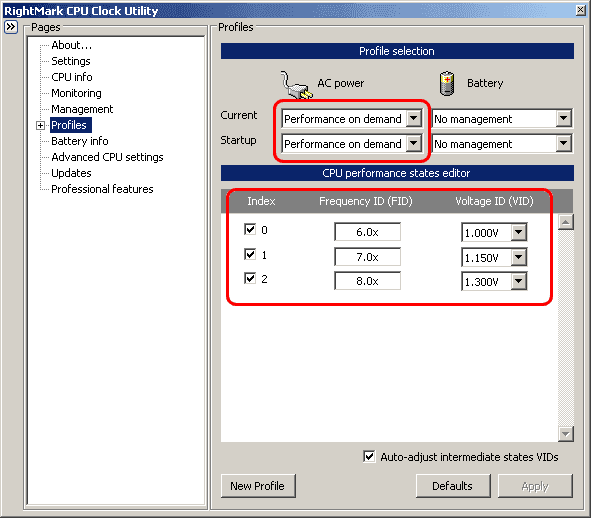591x518 pixels.
Task: Open Current AC power profile dropdown
Action: (x=414, y=119)
